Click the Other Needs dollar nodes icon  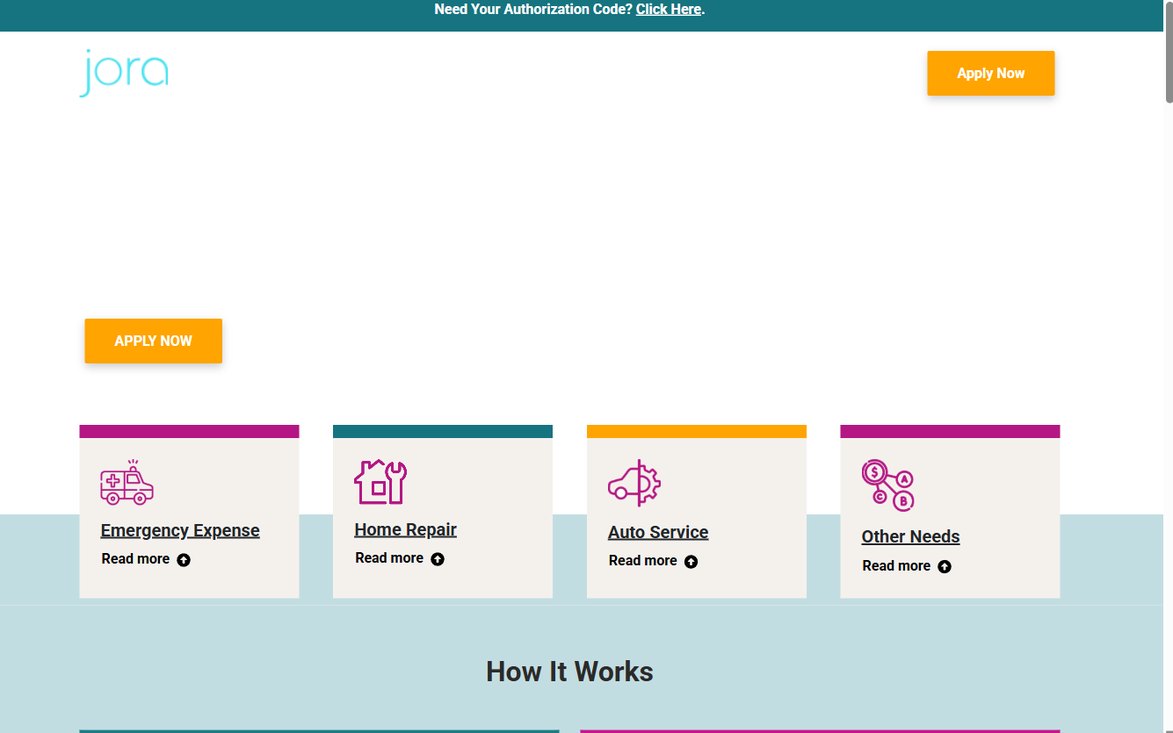[x=888, y=485]
